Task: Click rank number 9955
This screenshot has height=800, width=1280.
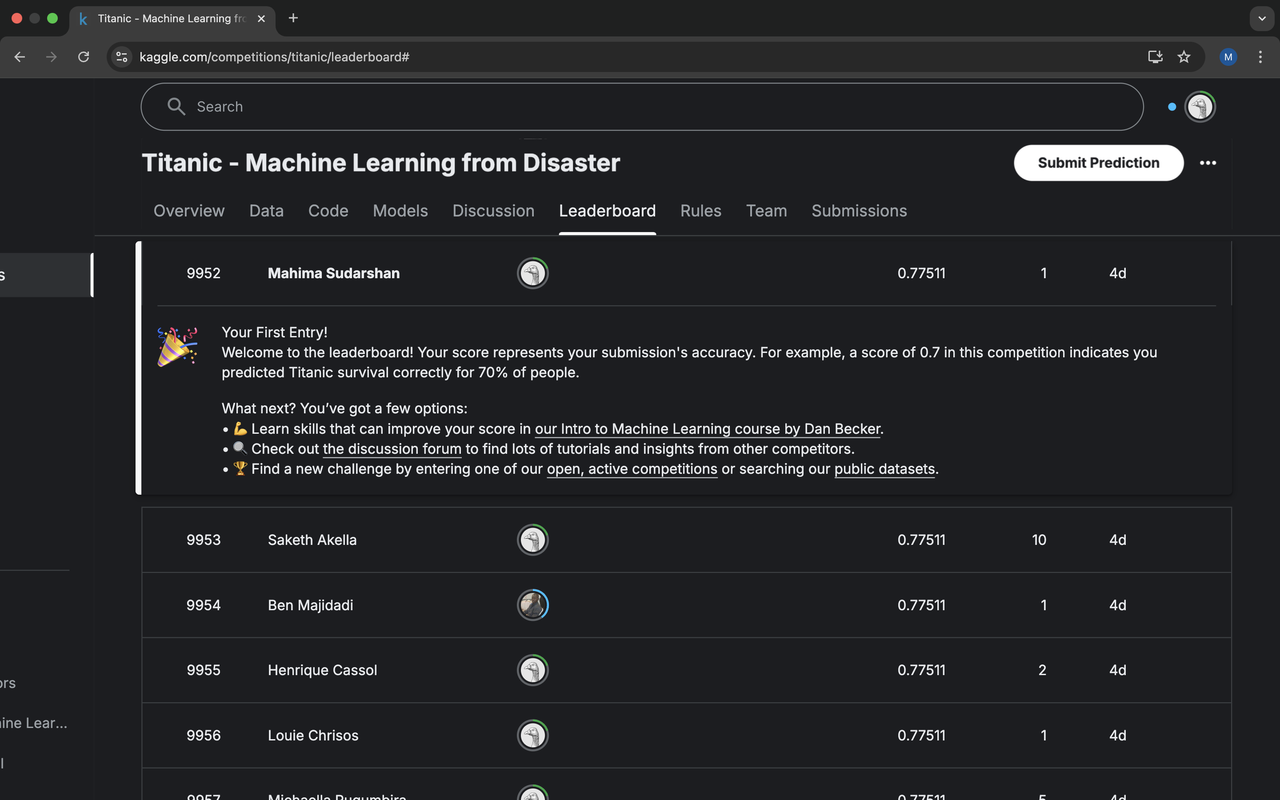Action: (203, 670)
